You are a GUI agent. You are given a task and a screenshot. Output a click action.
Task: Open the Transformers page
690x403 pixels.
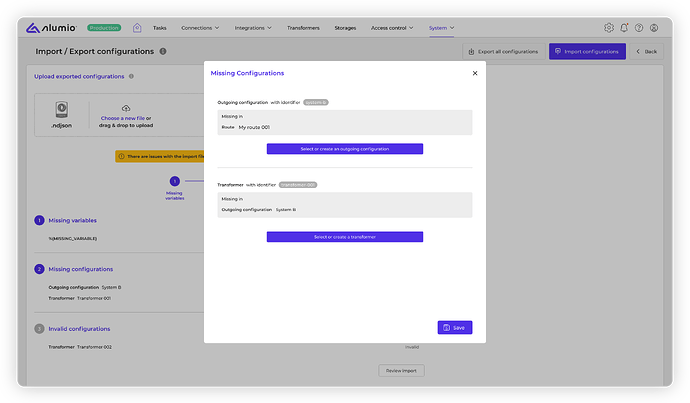click(303, 28)
